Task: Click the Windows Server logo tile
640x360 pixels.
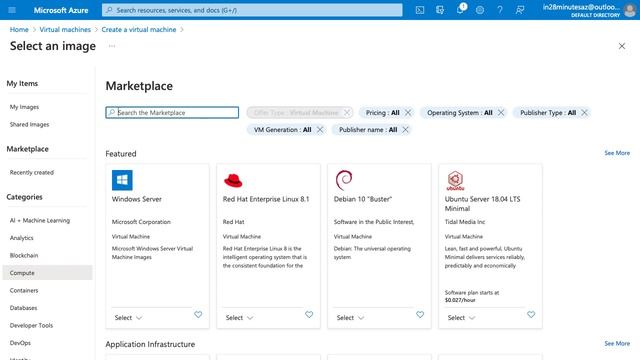Action: 122,180
